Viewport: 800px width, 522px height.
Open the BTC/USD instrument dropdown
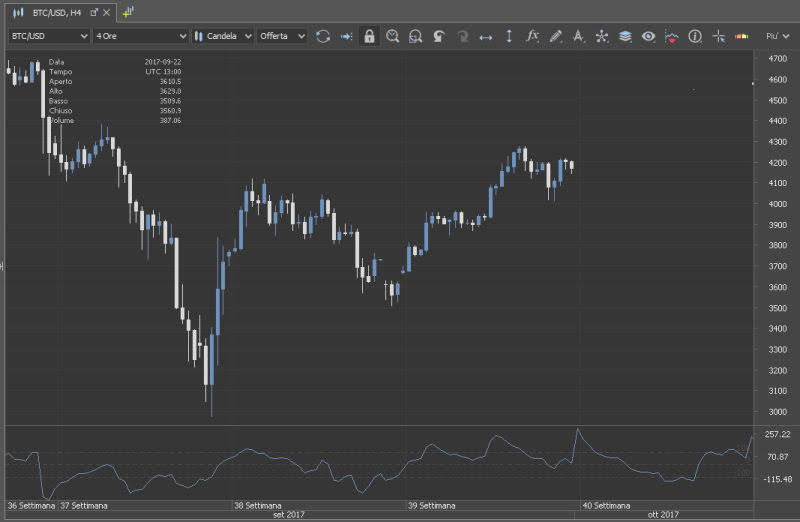[48, 36]
